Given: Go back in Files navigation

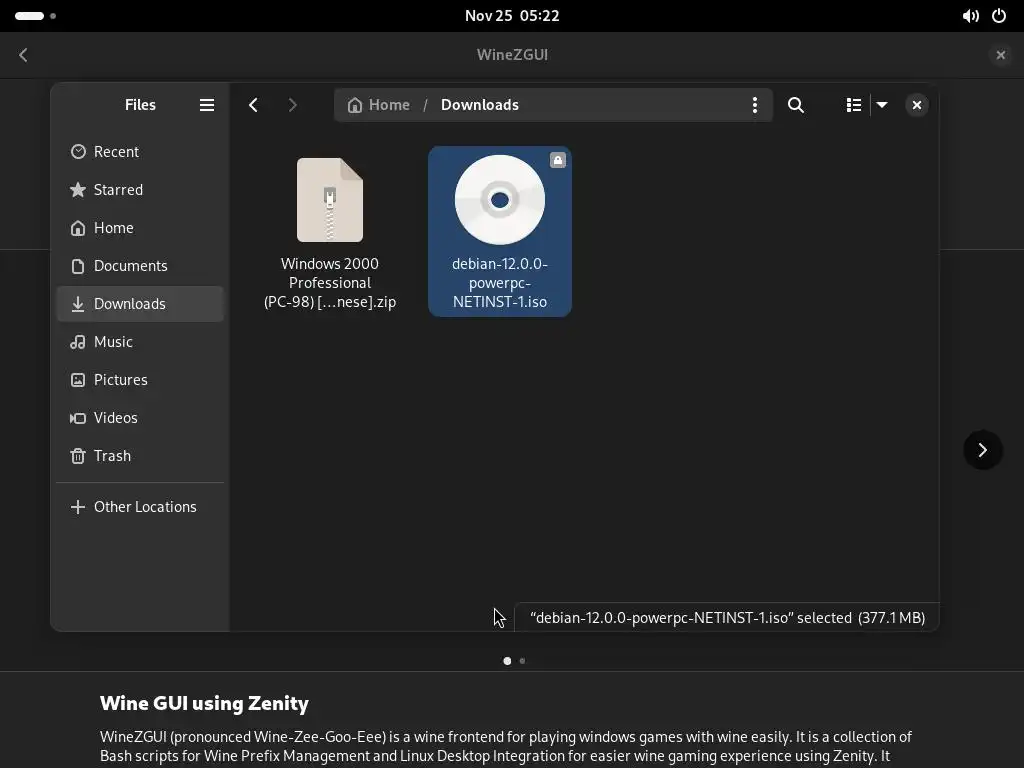Looking at the screenshot, I should click(253, 105).
